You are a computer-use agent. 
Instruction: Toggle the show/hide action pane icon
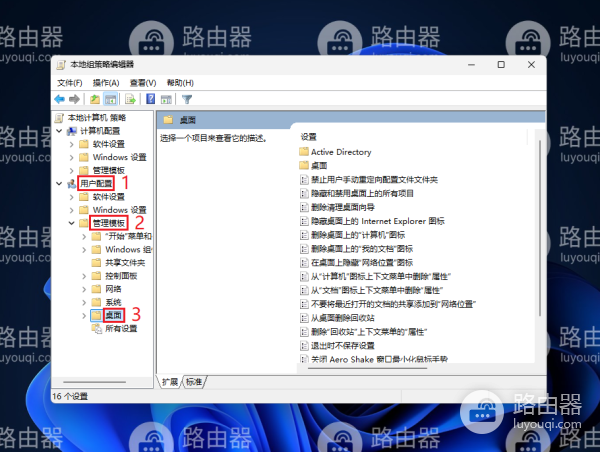(x=166, y=100)
